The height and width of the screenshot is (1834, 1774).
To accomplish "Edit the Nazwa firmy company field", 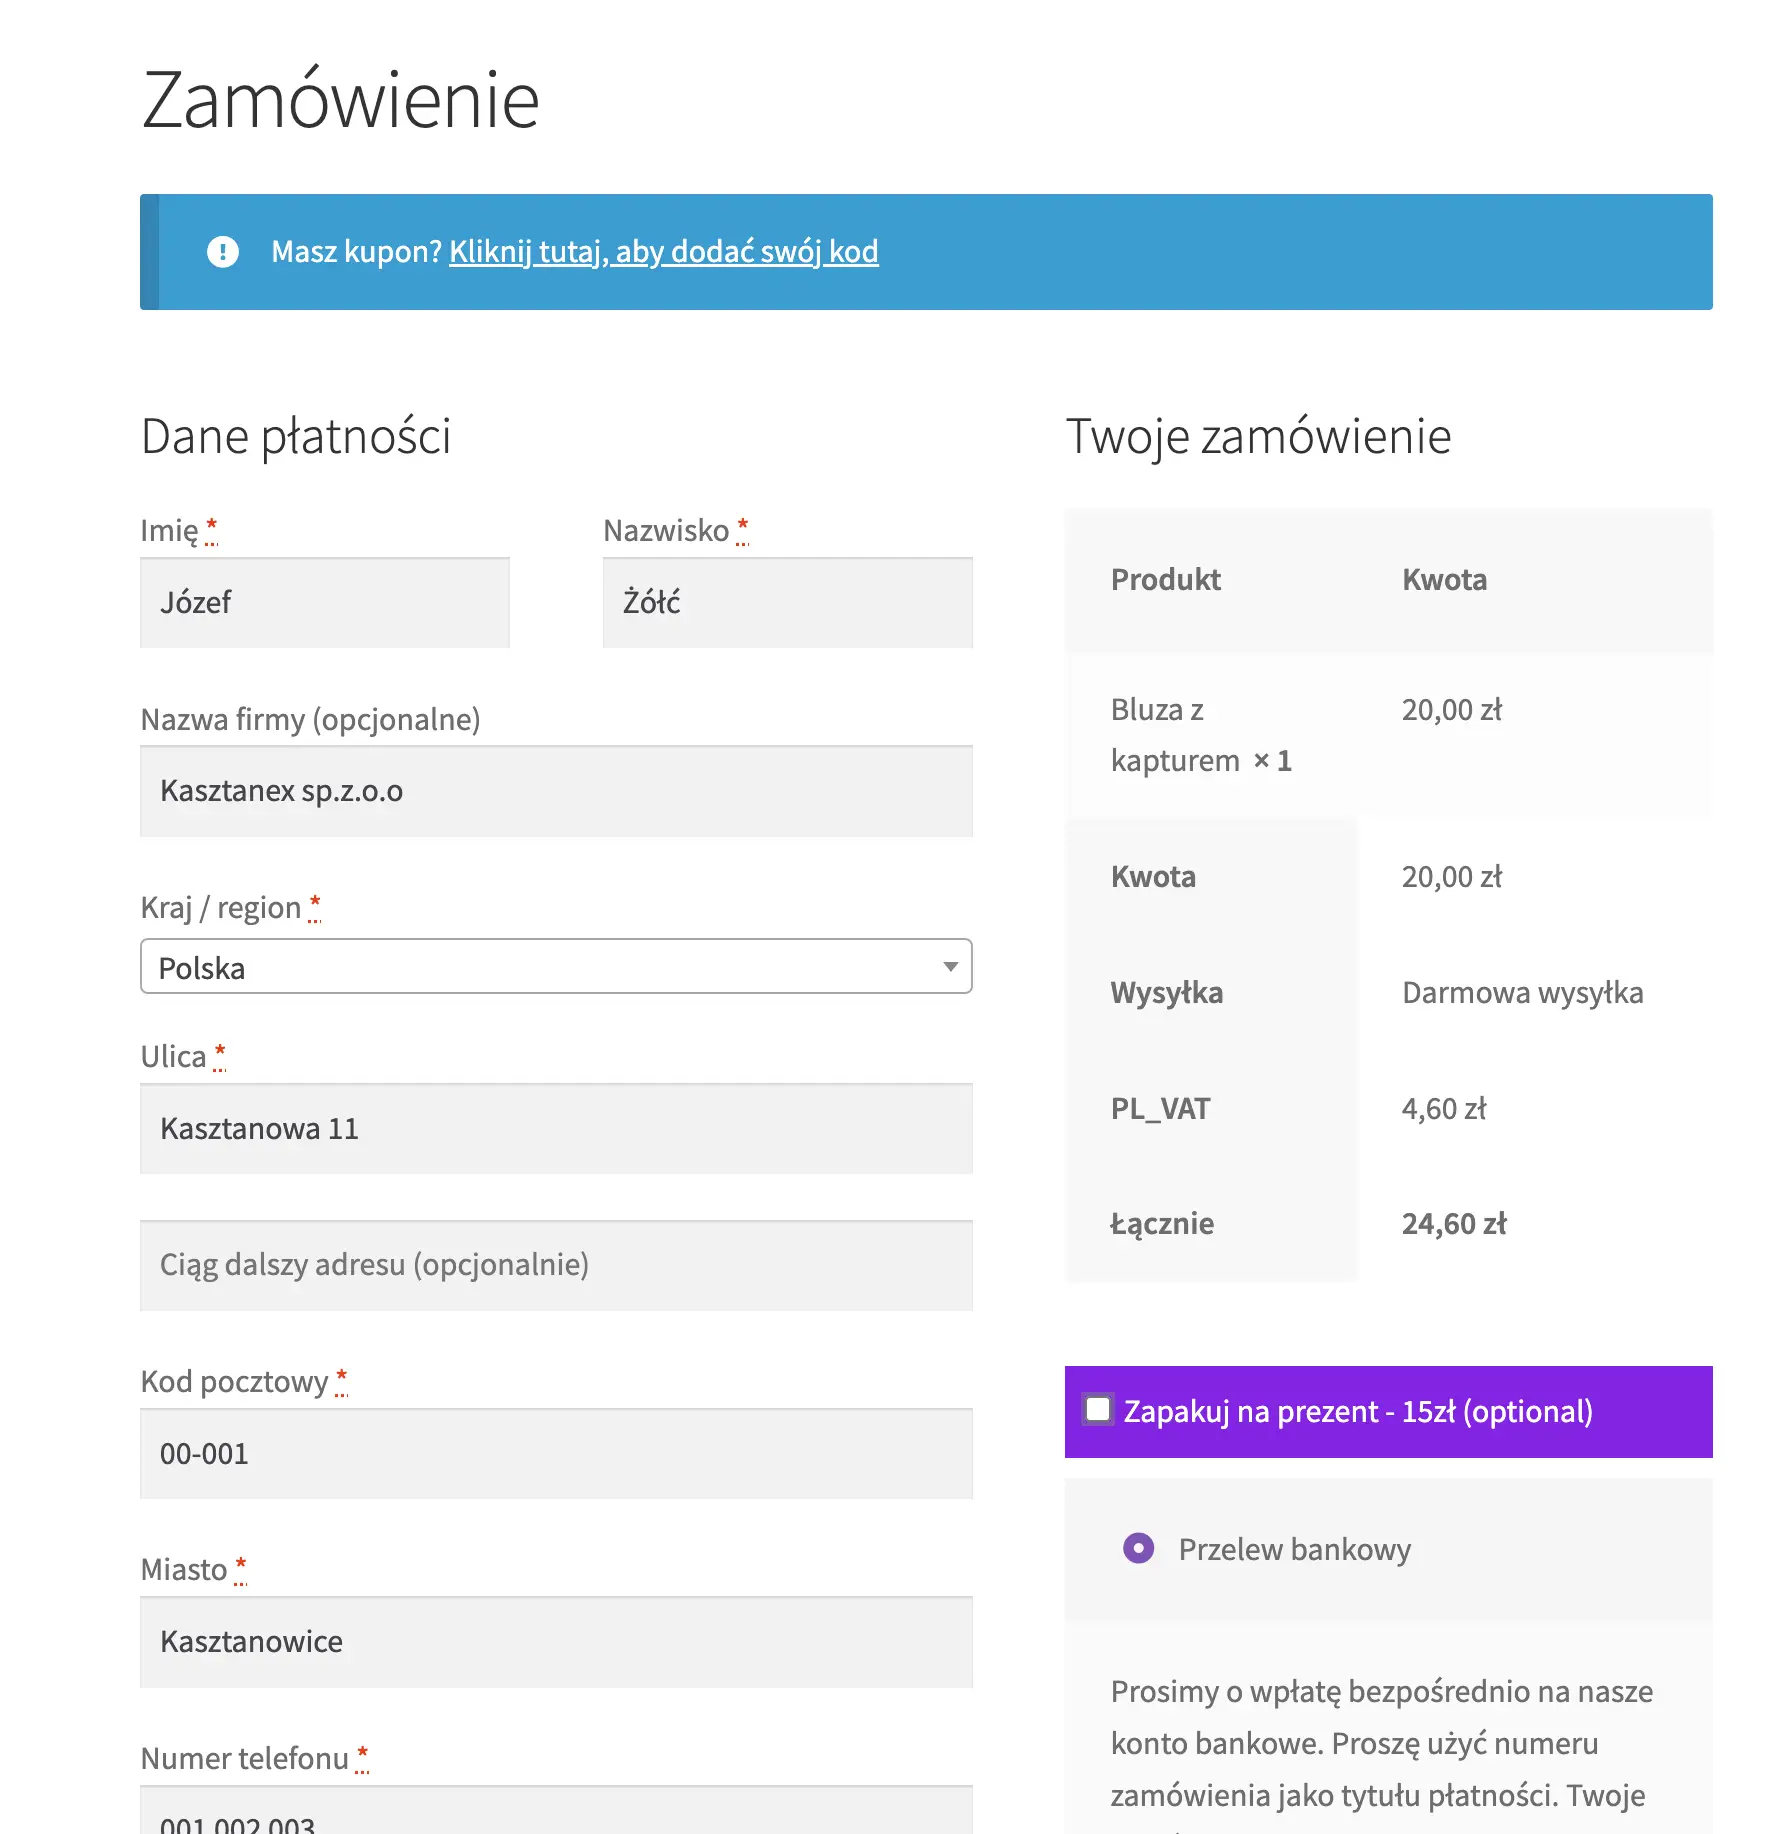I will point(556,791).
